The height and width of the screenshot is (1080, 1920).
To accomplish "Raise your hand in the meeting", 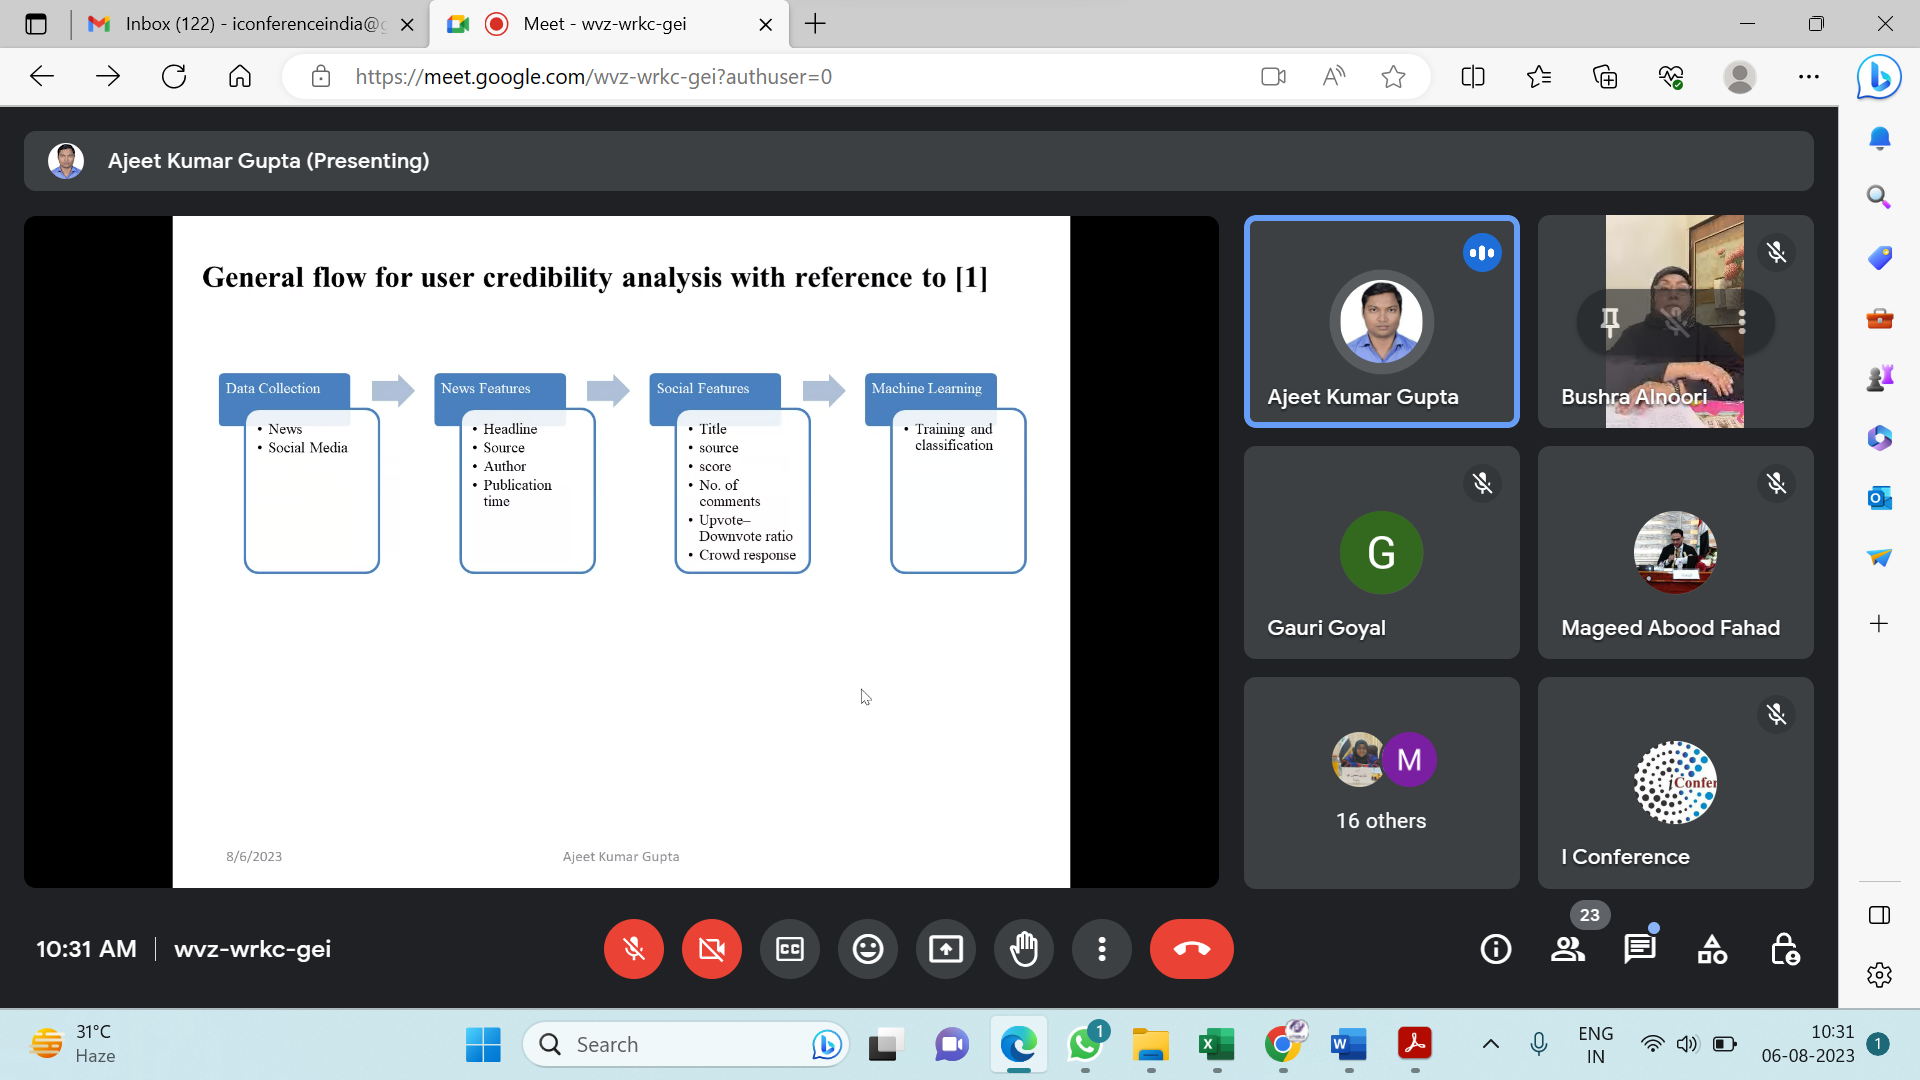I will point(1023,948).
